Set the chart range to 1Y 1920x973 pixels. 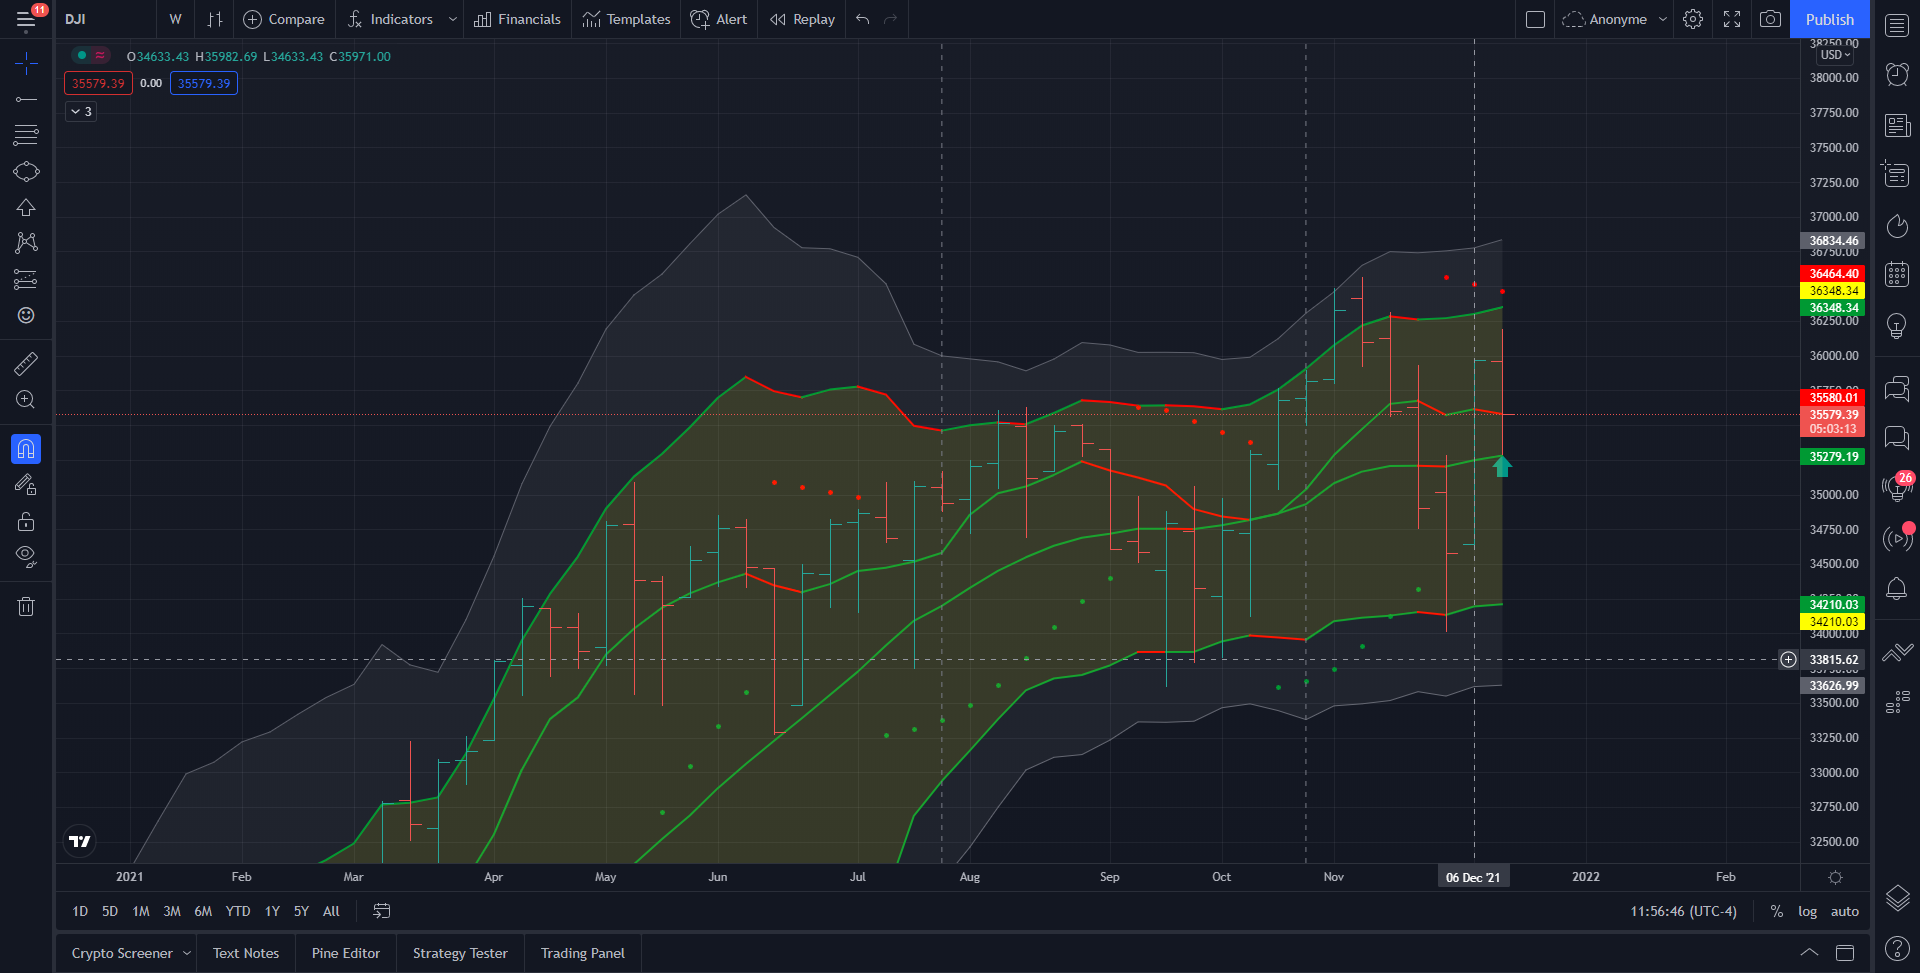pos(272,911)
